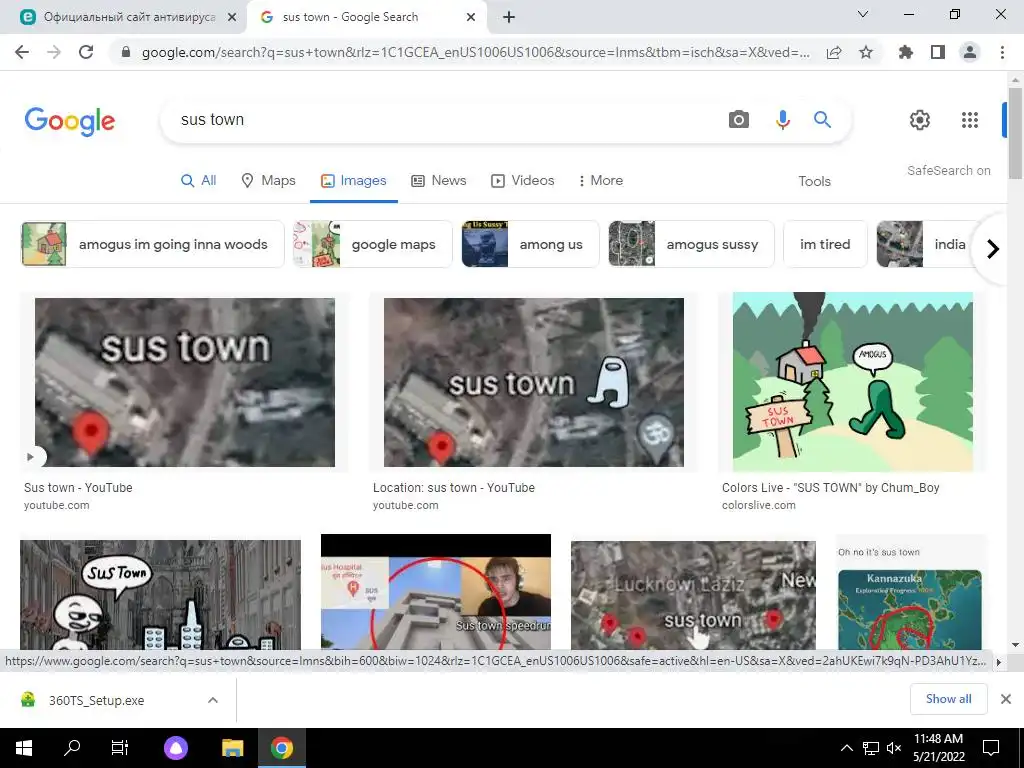Launch the purple Alice assistant icon

click(176, 748)
